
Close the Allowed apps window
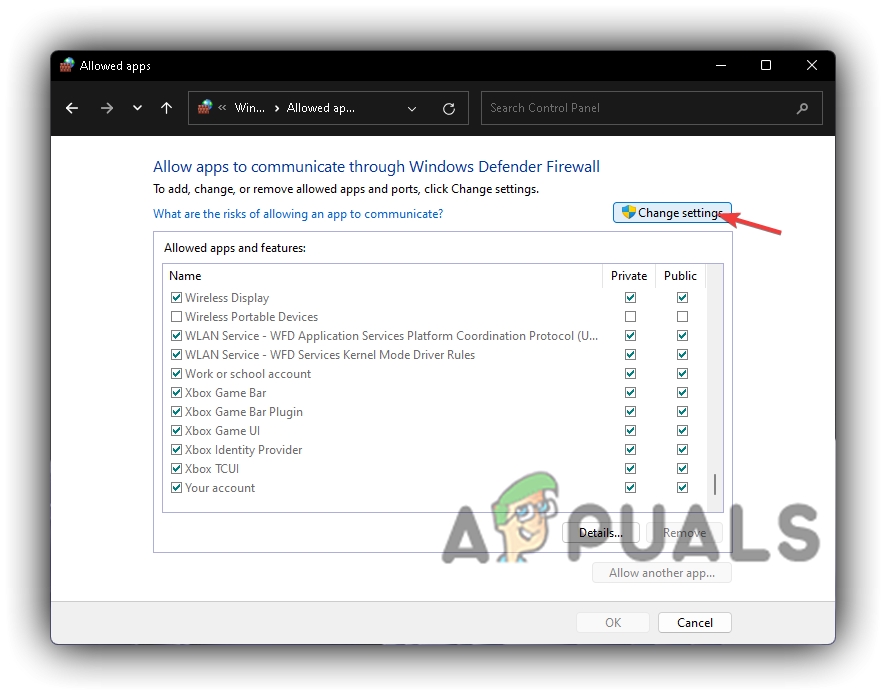[811, 66]
